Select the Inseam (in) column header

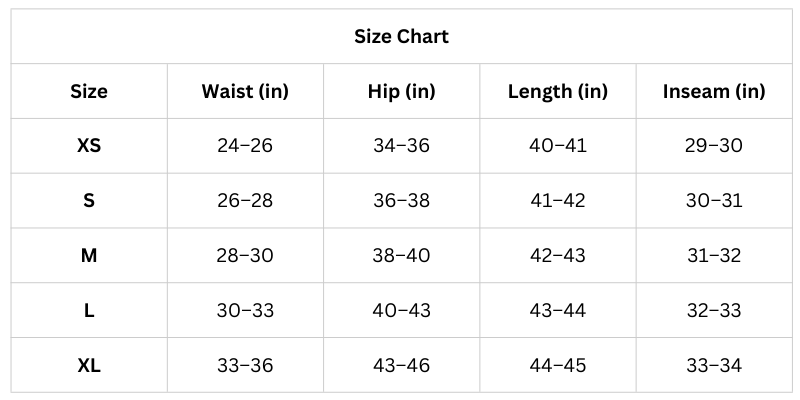tap(714, 92)
